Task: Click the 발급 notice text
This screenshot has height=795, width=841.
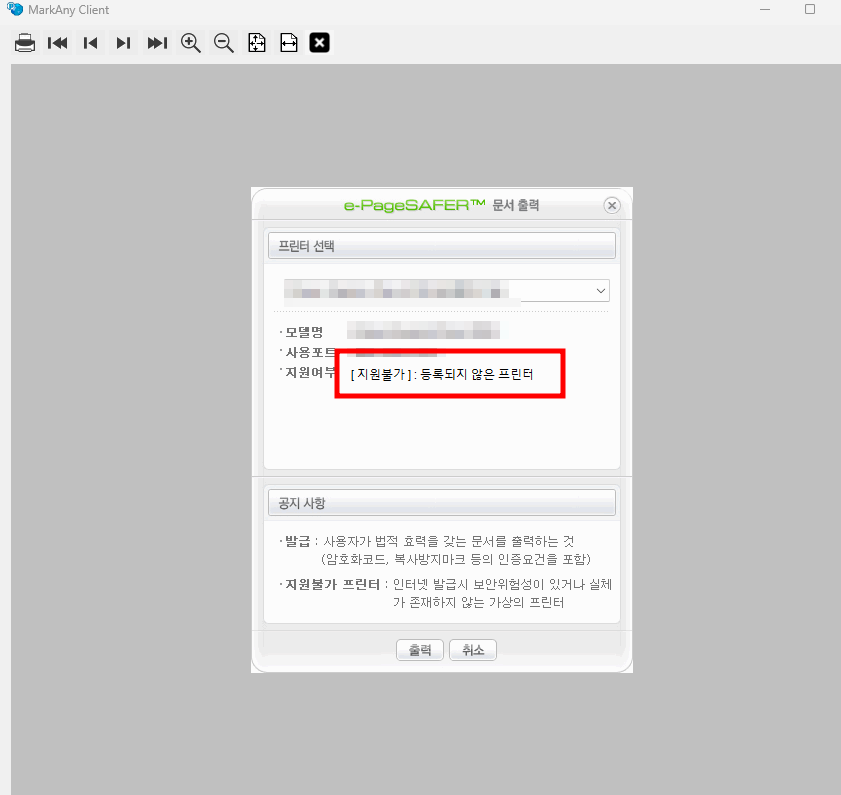Action: point(435,550)
